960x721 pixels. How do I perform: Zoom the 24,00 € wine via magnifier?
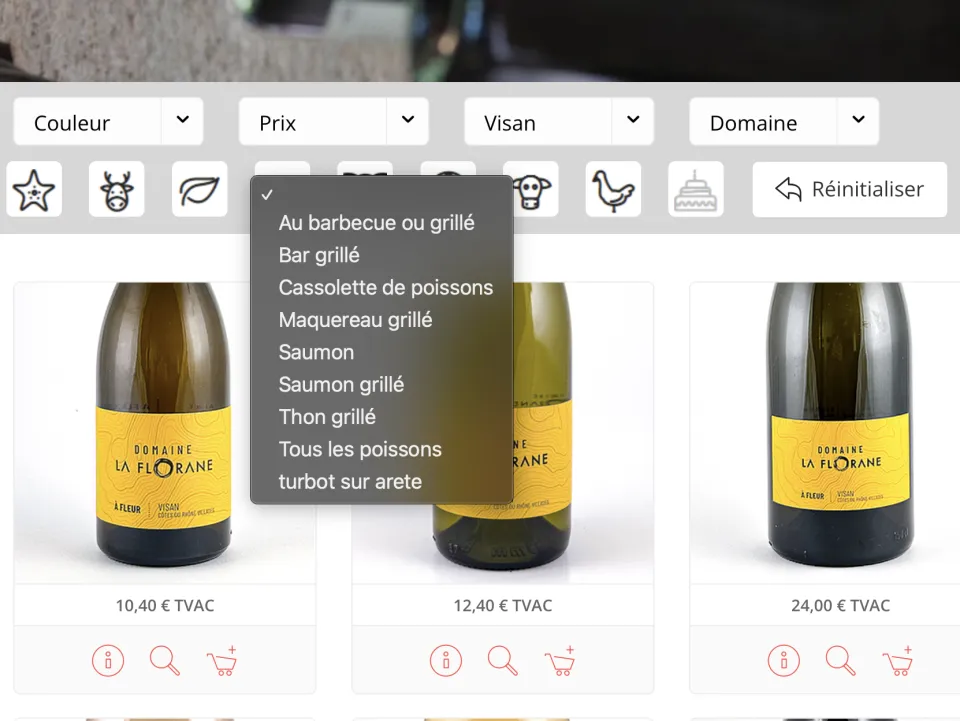841,660
